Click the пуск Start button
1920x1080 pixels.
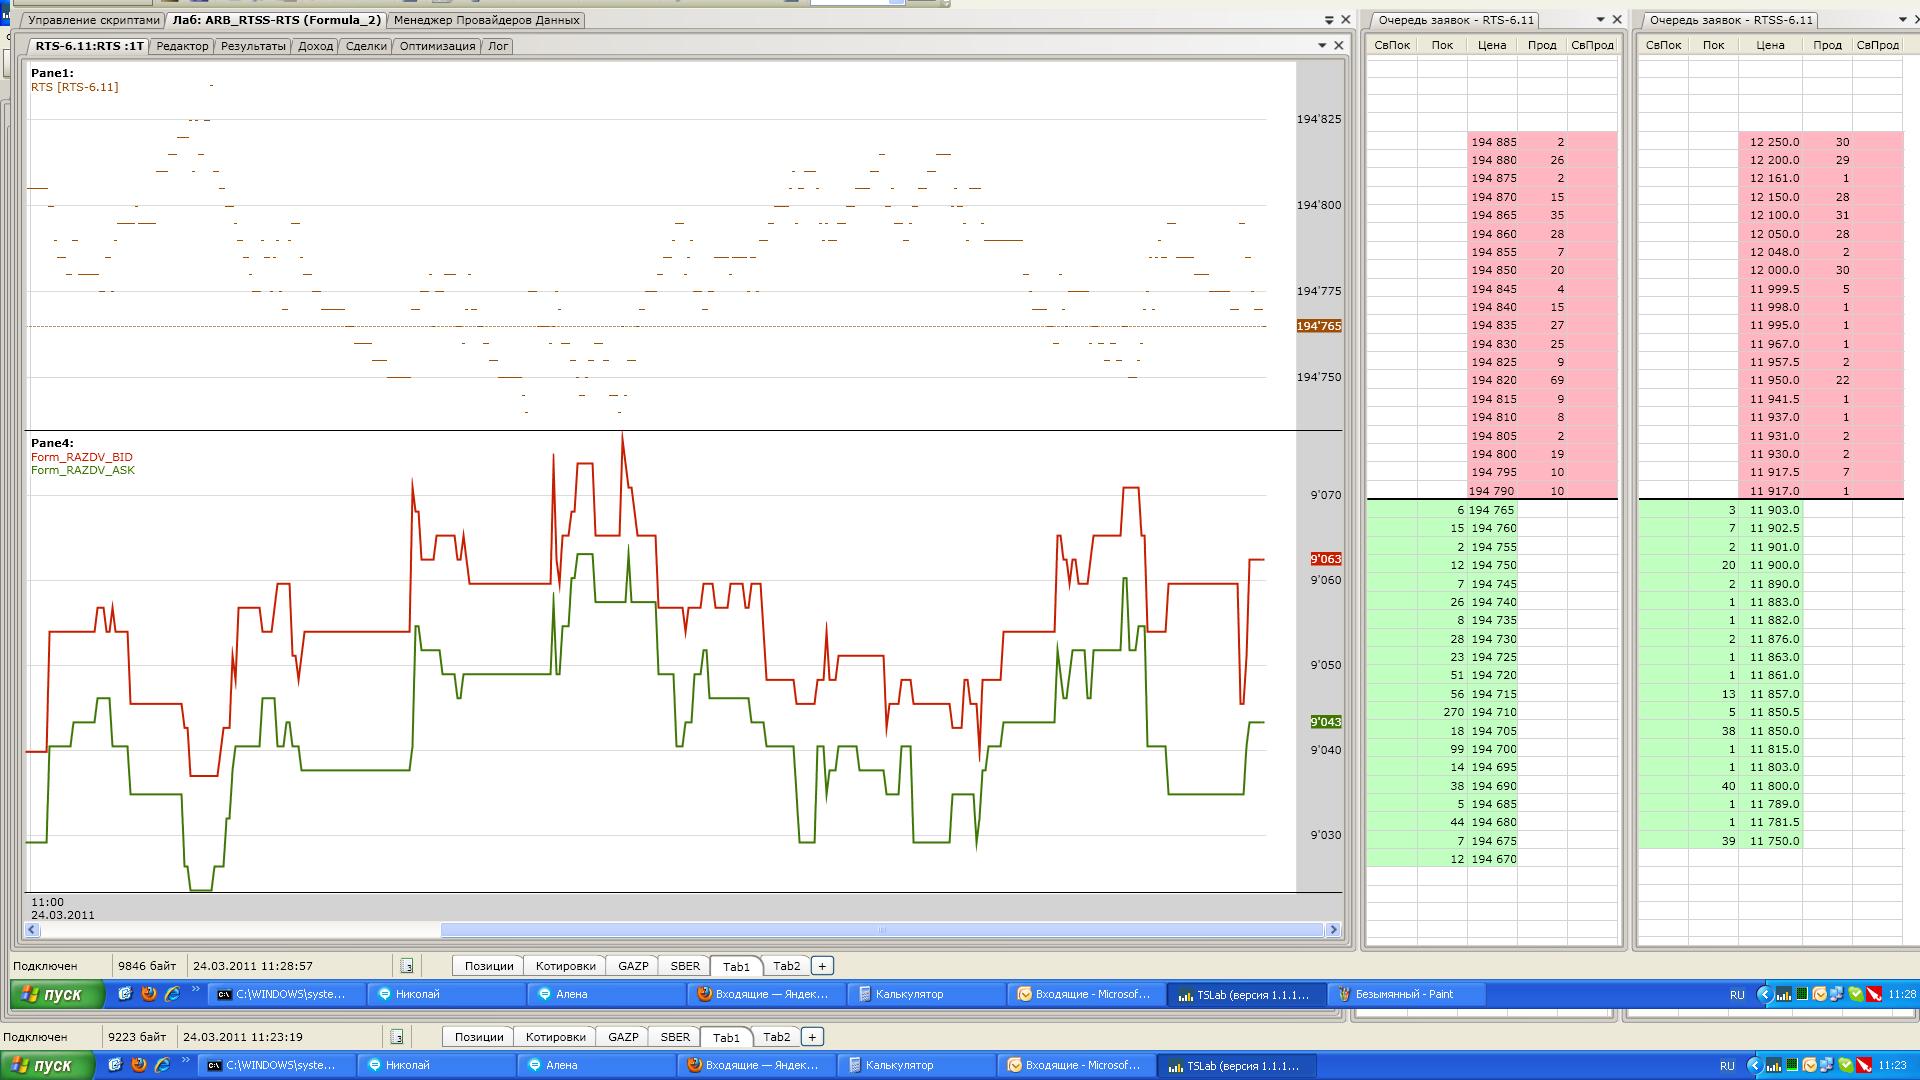pos(56,995)
